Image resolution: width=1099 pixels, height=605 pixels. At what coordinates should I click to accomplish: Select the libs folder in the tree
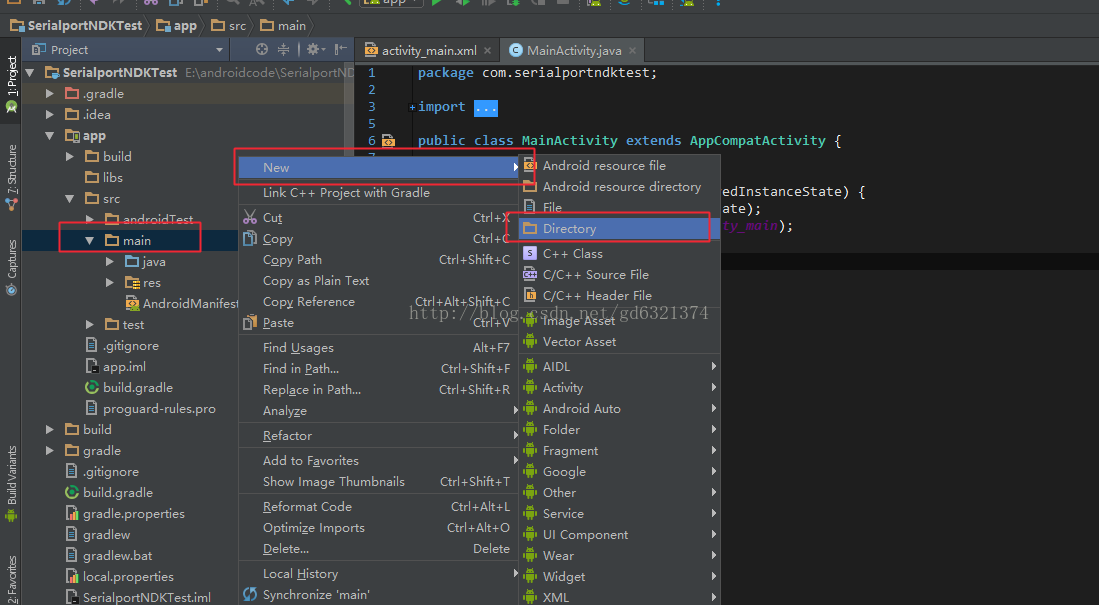click(x=104, y=177)
